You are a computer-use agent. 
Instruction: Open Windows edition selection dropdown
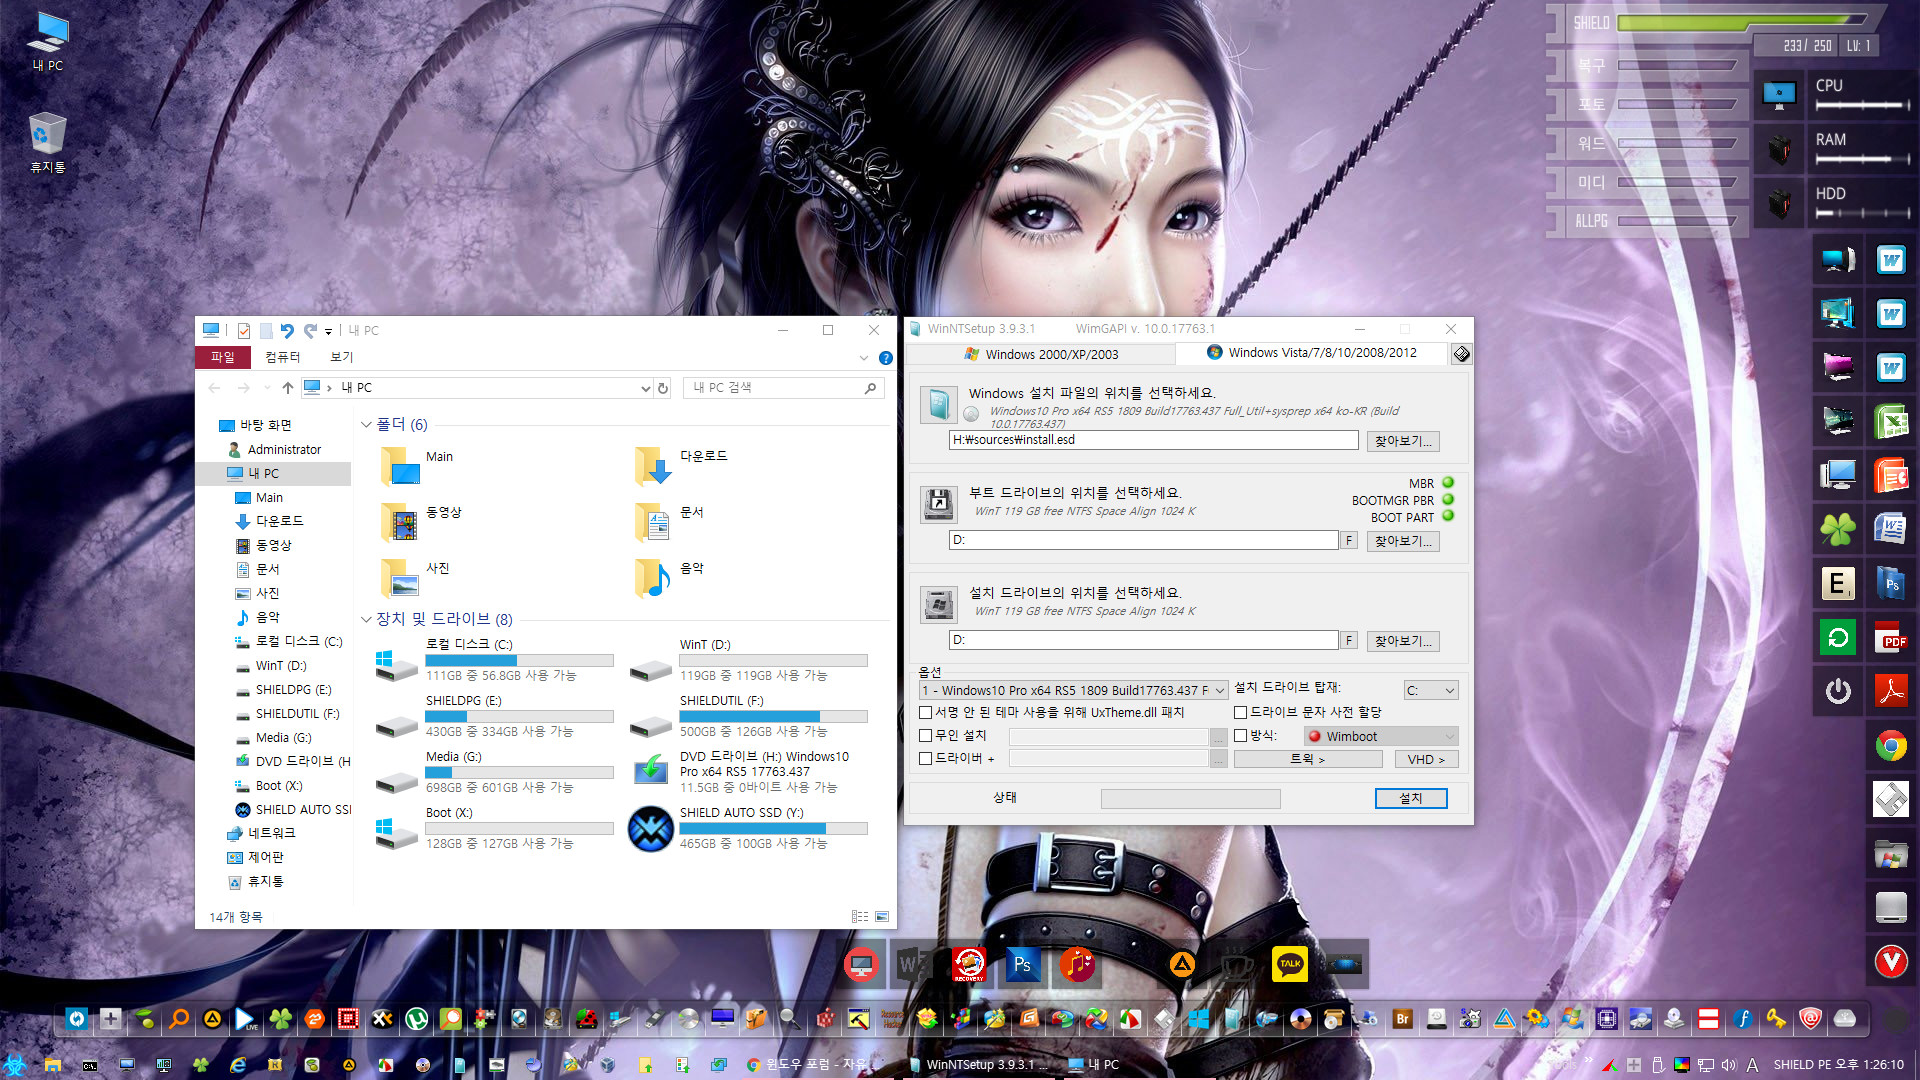pos(1073,691)
